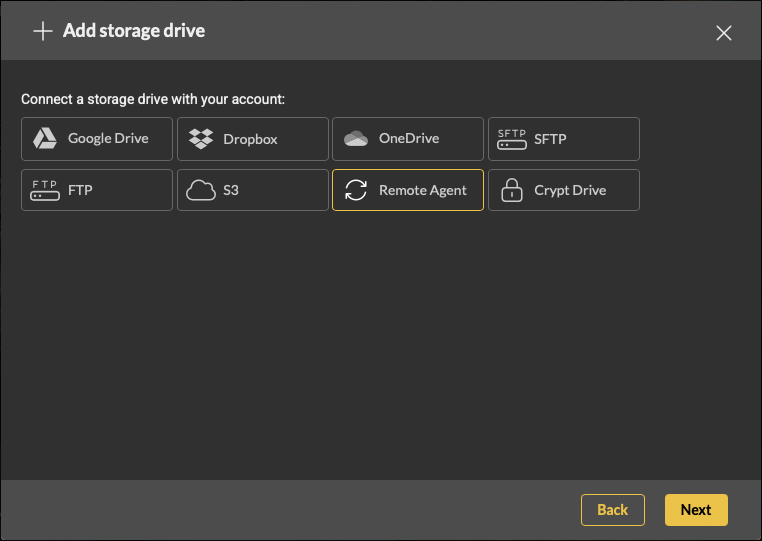Click the S3 cloud outline icon

[201, 190]
